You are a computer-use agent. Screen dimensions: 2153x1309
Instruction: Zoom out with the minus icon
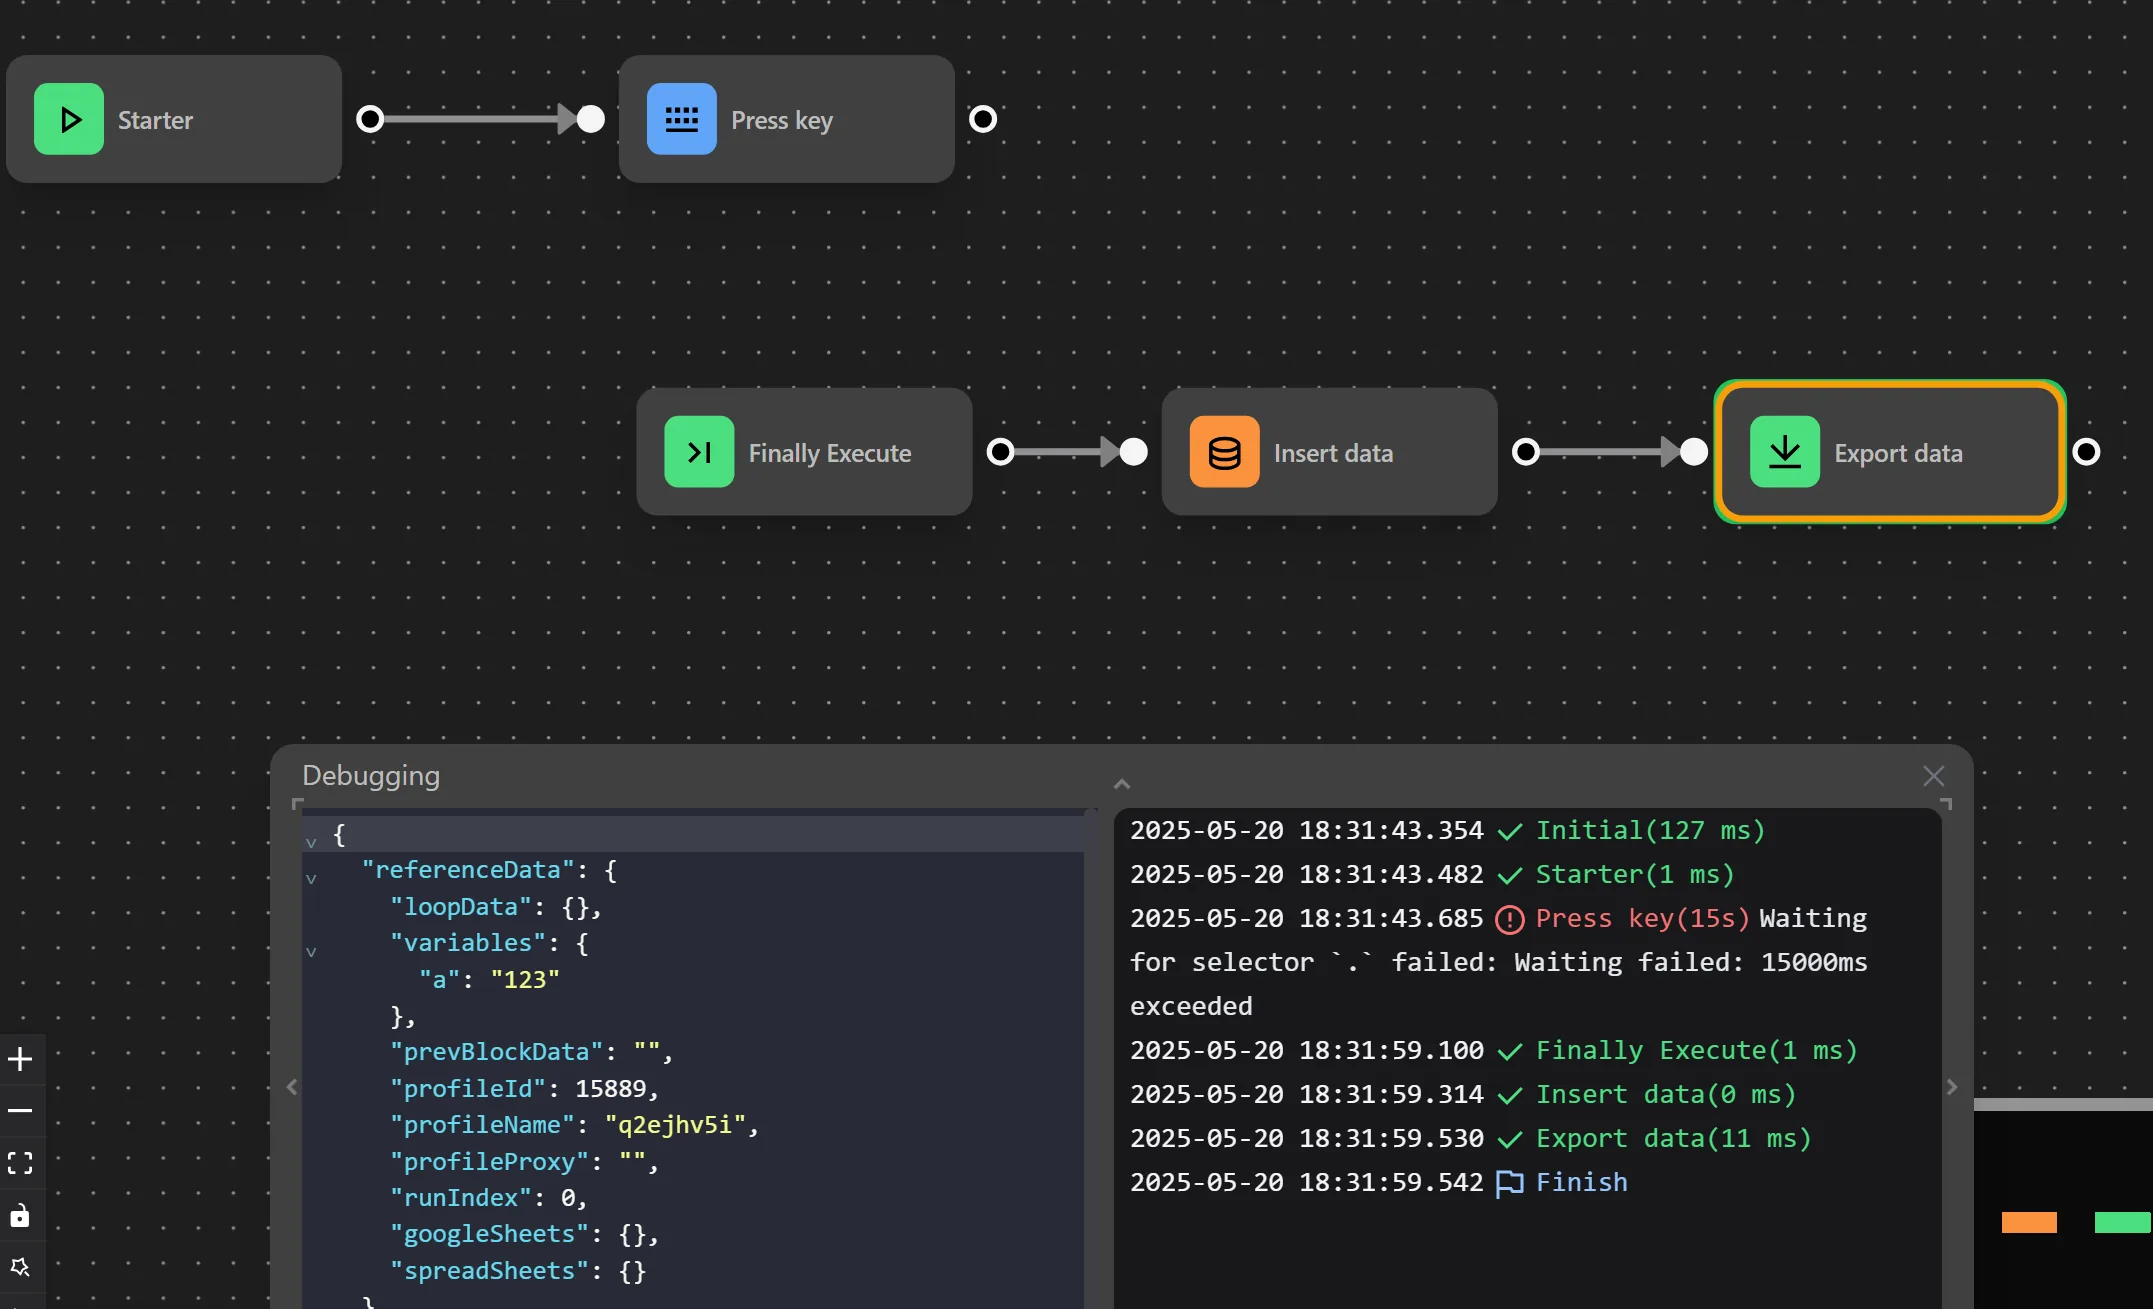pos(20,1111)
